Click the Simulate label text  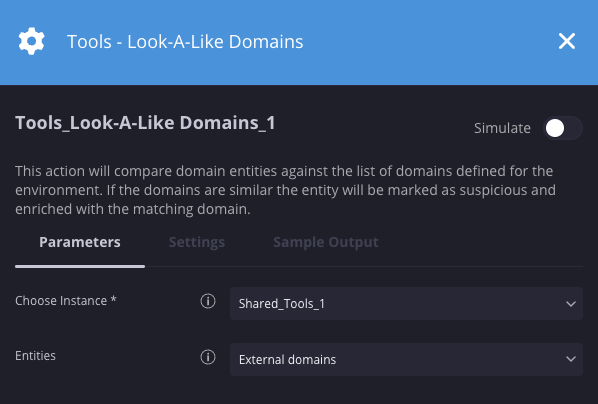click(x=502, y=128)
